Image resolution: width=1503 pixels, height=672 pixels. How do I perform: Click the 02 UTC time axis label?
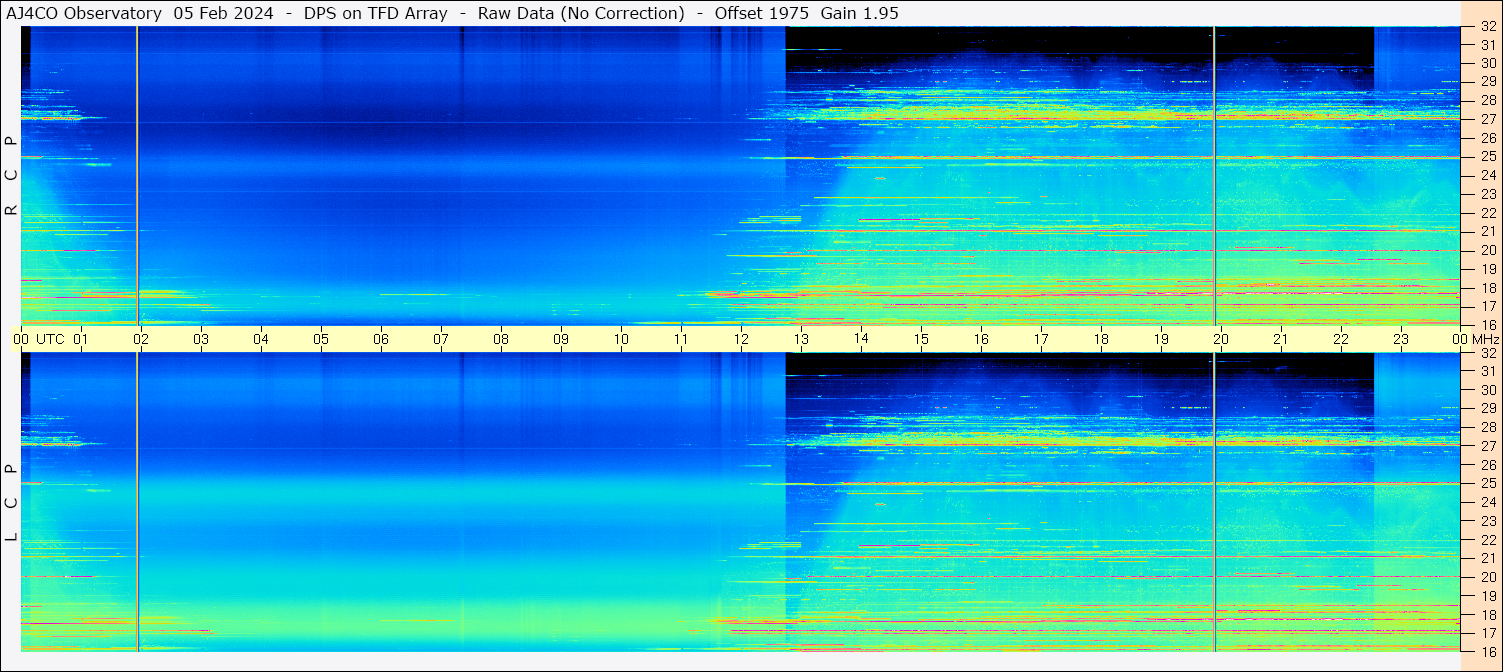pyautogui.click(x=141, y=339)
